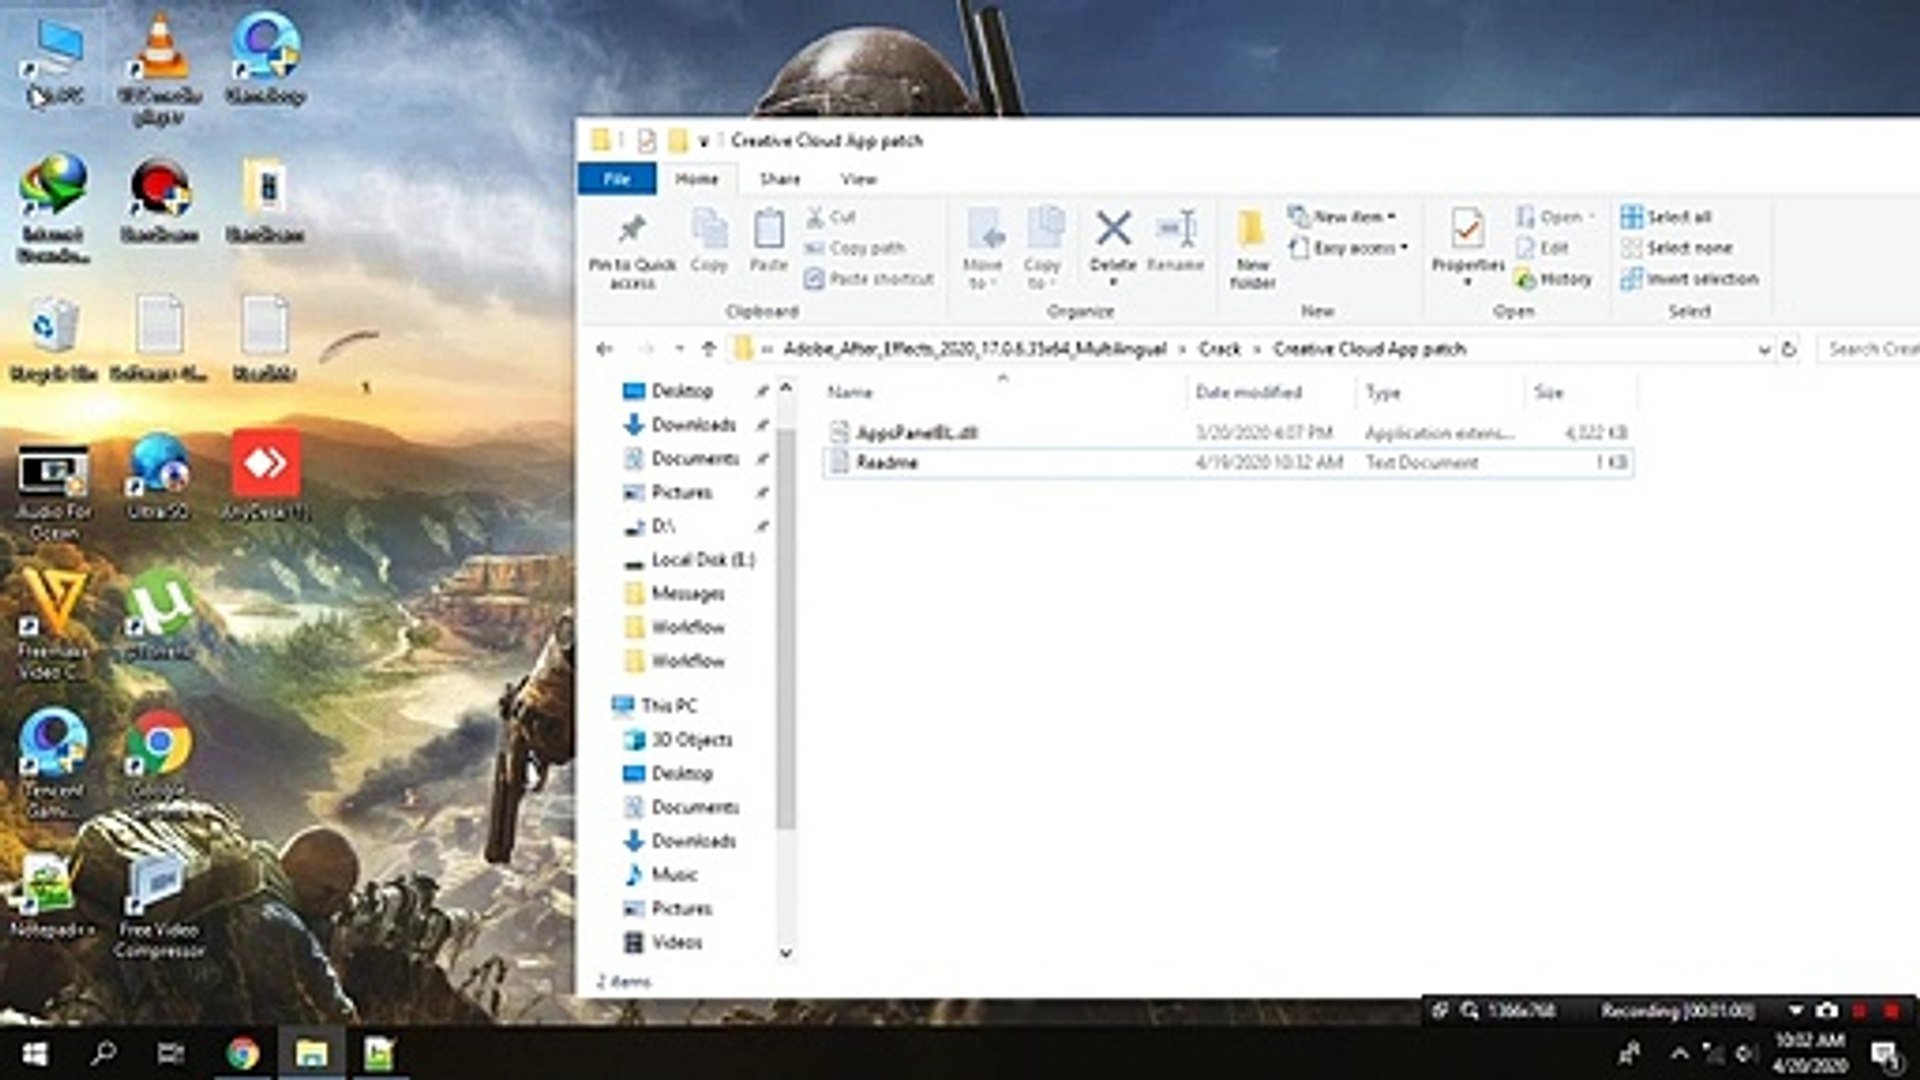
Task: Click the Search box in Explorer
Action: point(1870,348)
